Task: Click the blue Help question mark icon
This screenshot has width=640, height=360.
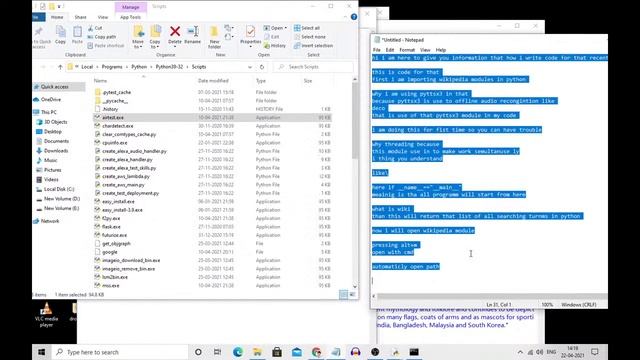Action: [x=354, y=17]
